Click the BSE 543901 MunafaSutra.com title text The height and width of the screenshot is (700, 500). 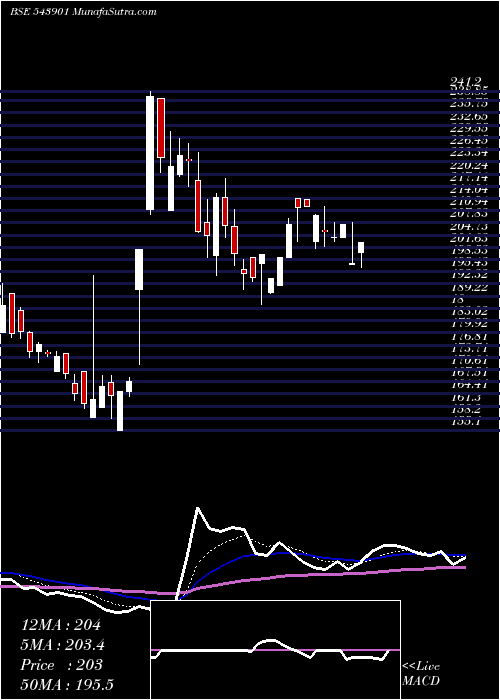83,12
